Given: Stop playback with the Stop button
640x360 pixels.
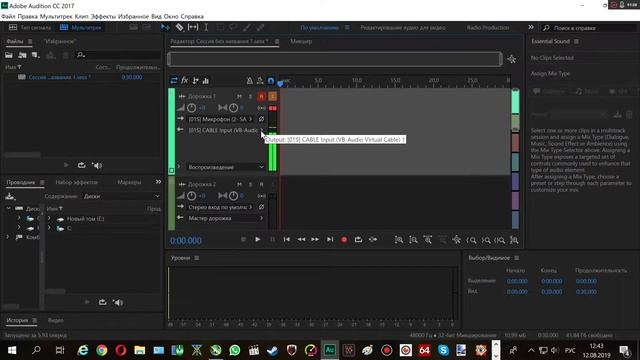Looking at the screenshot, I should [x=243, y=240].
